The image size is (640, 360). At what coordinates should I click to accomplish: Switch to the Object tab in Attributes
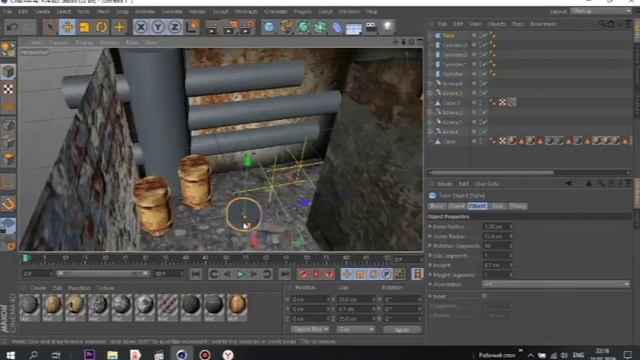[477, 206]
